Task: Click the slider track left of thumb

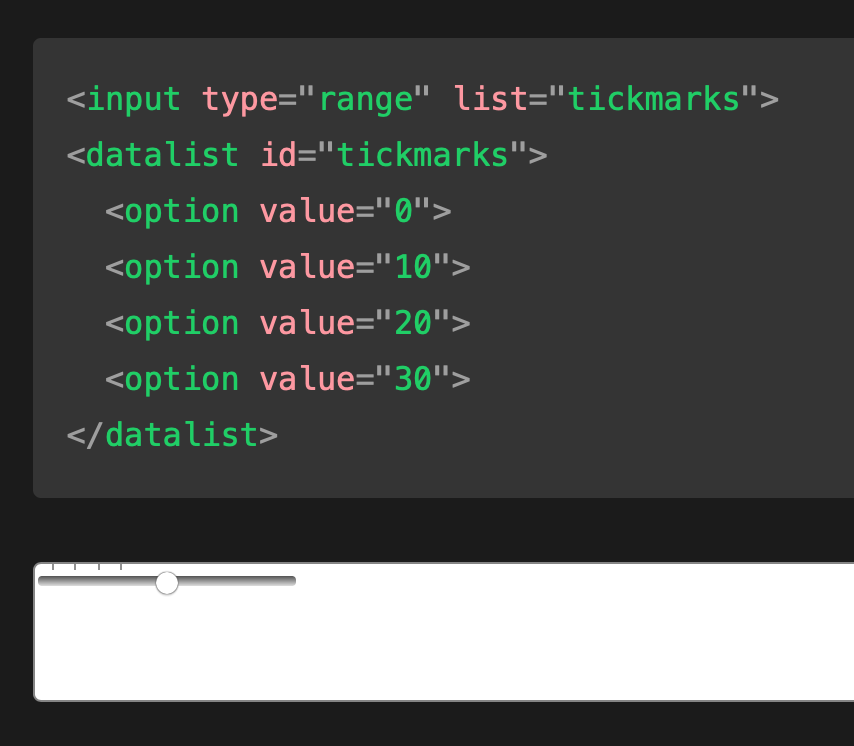Action: [97, 581]
